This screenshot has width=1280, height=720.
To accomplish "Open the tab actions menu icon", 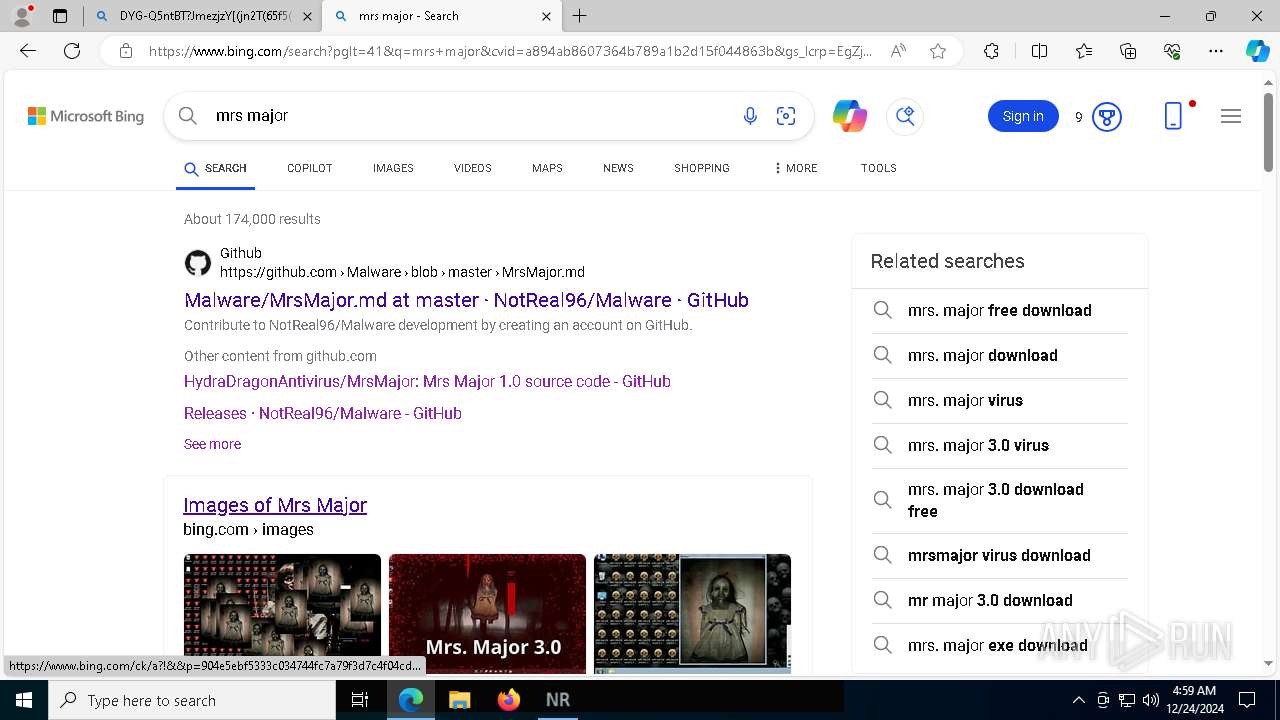I will click(60, 16).
